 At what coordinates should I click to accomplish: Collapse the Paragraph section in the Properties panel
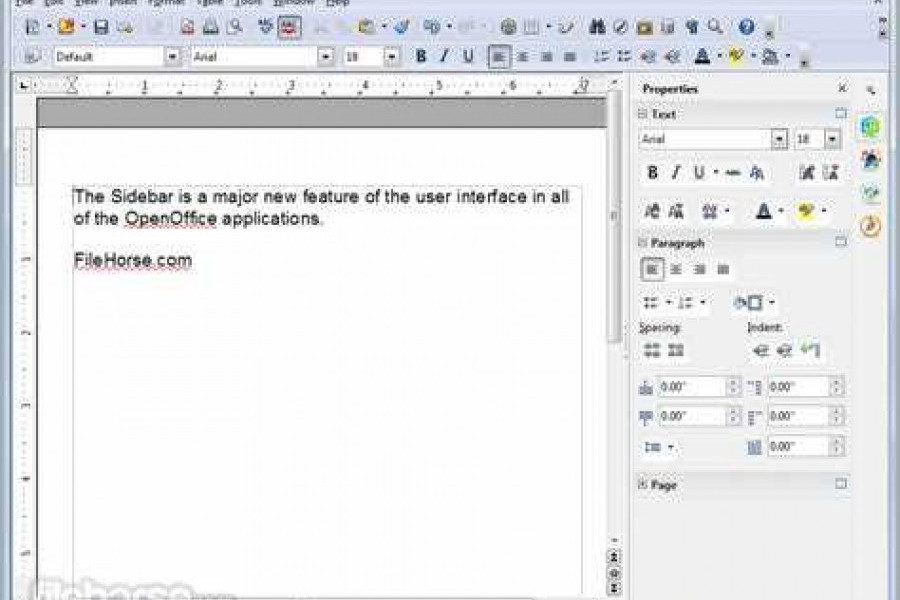642,242
